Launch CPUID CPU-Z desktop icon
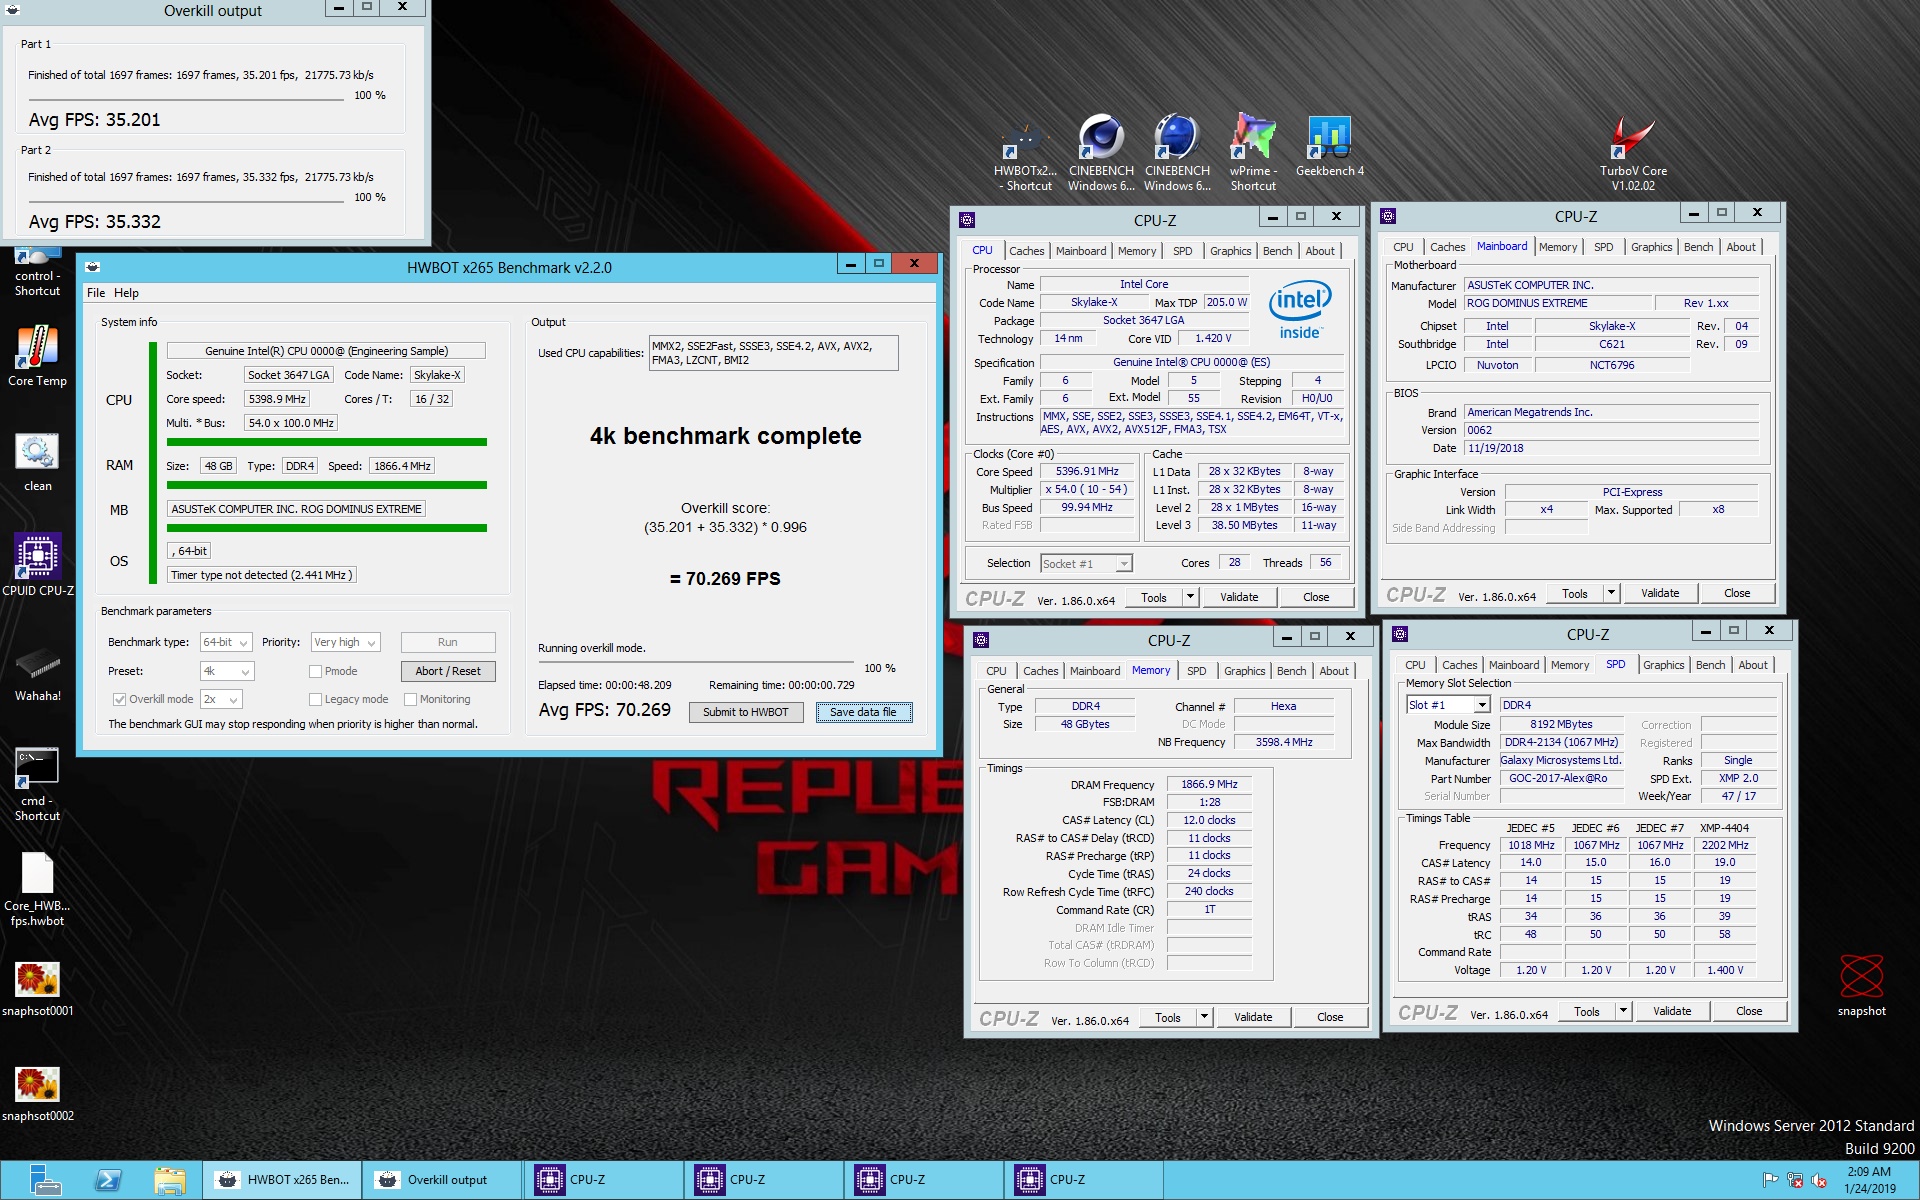 tap(37, 565)
